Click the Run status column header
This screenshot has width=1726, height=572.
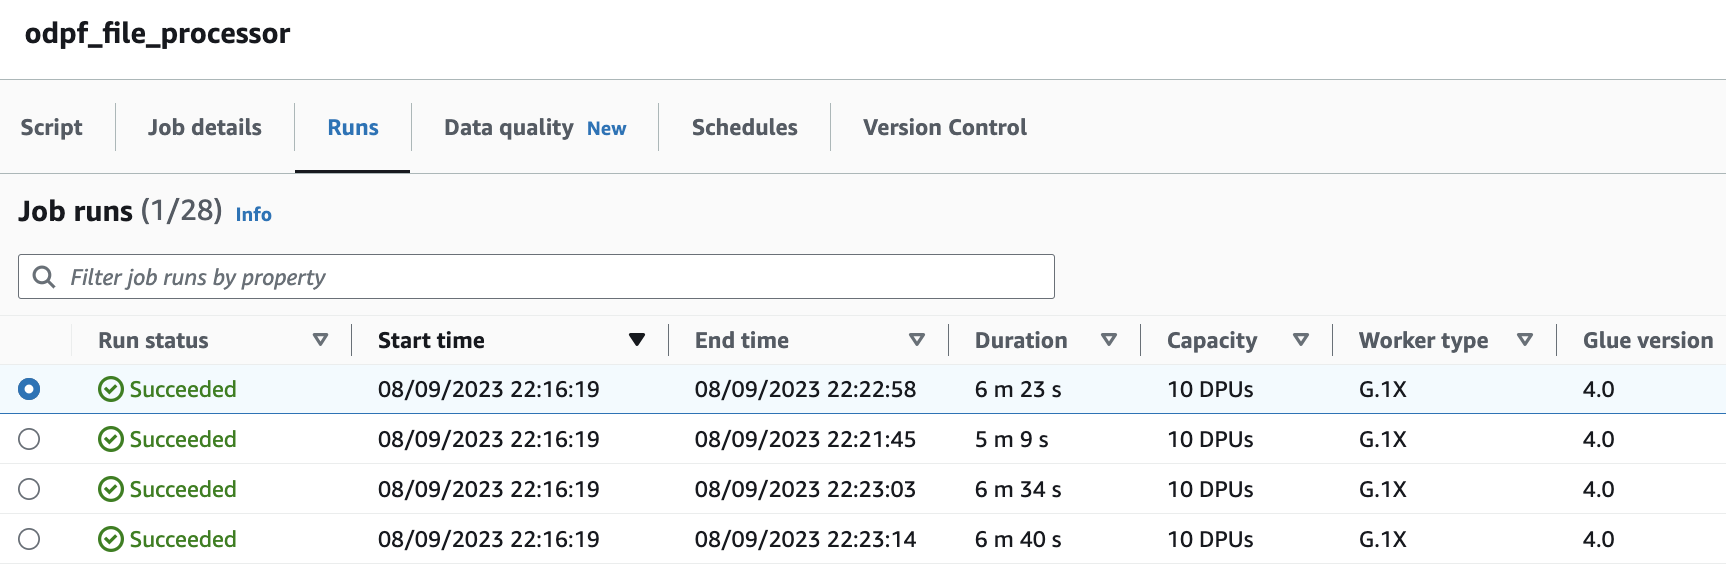[153, 340]
